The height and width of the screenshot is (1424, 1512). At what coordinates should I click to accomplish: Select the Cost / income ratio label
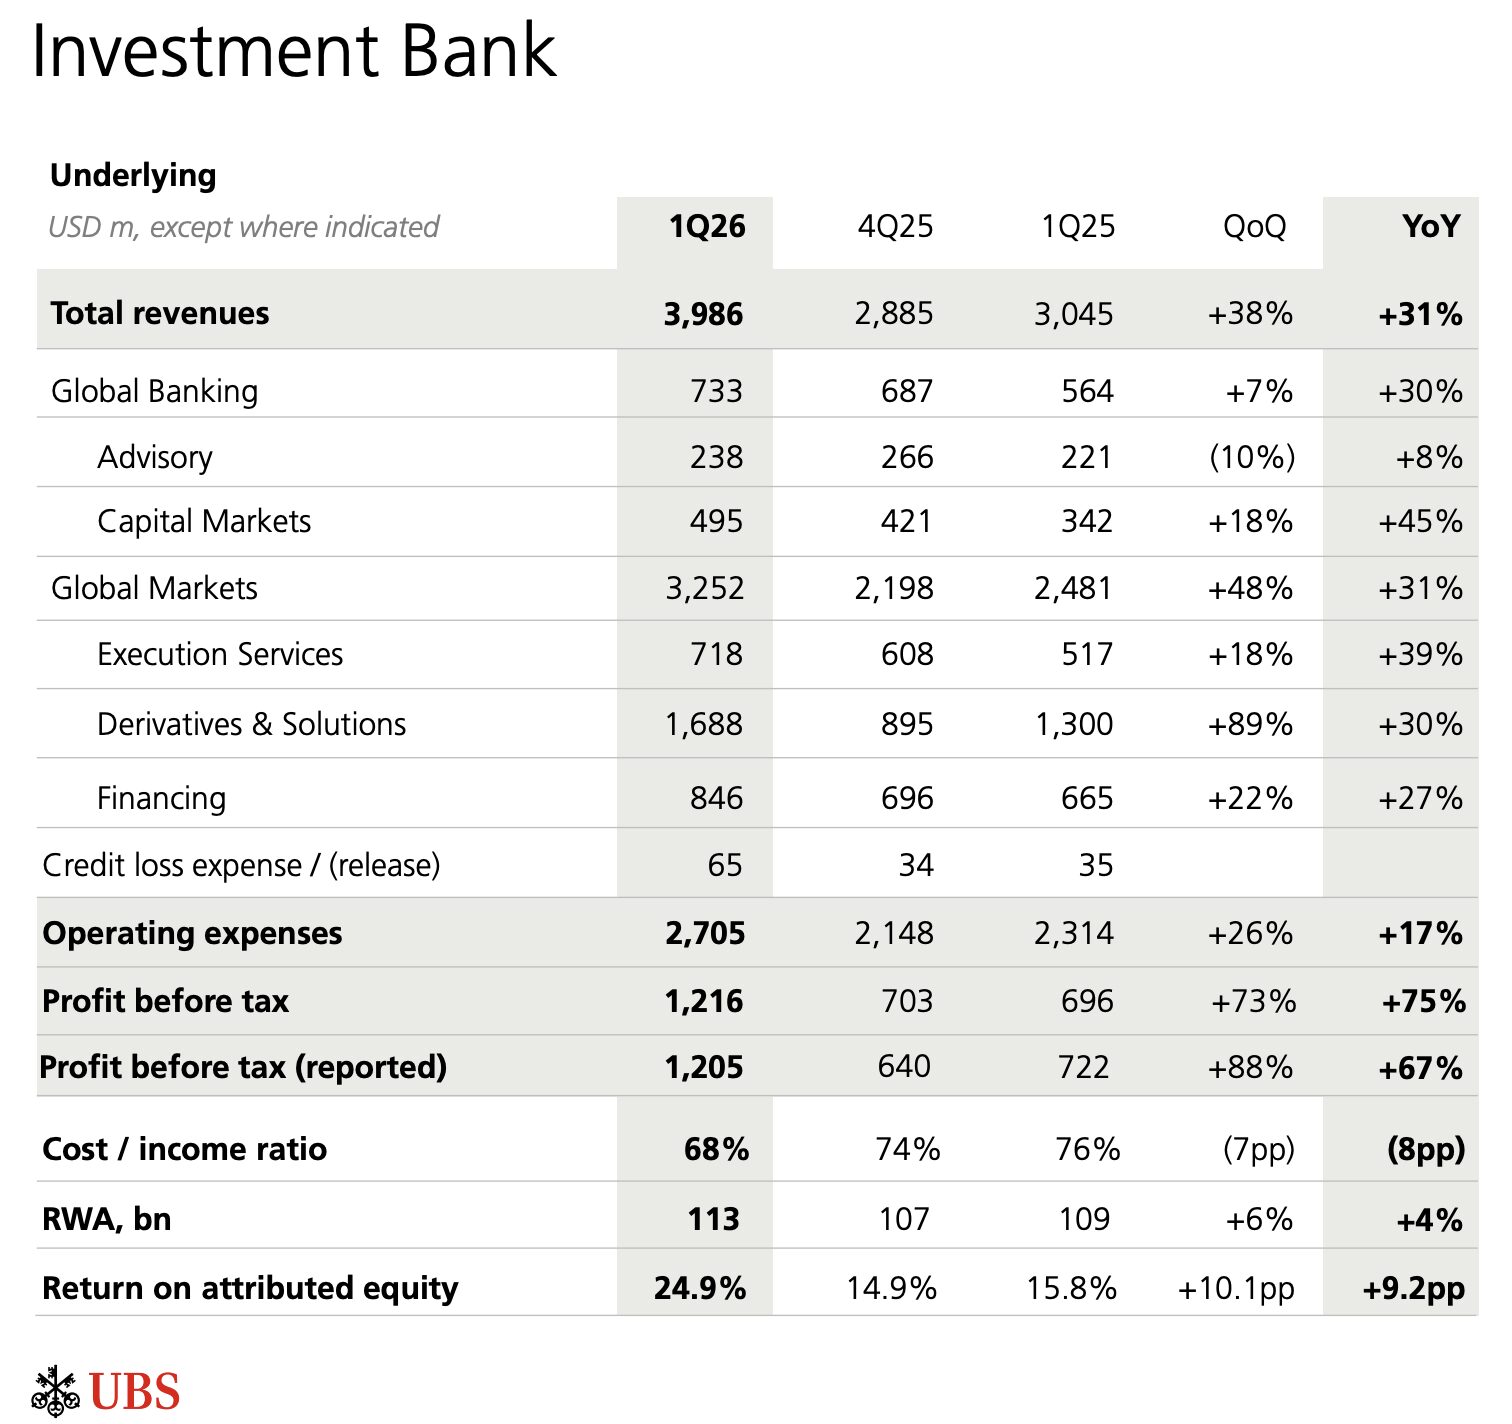pos(185,1149)
